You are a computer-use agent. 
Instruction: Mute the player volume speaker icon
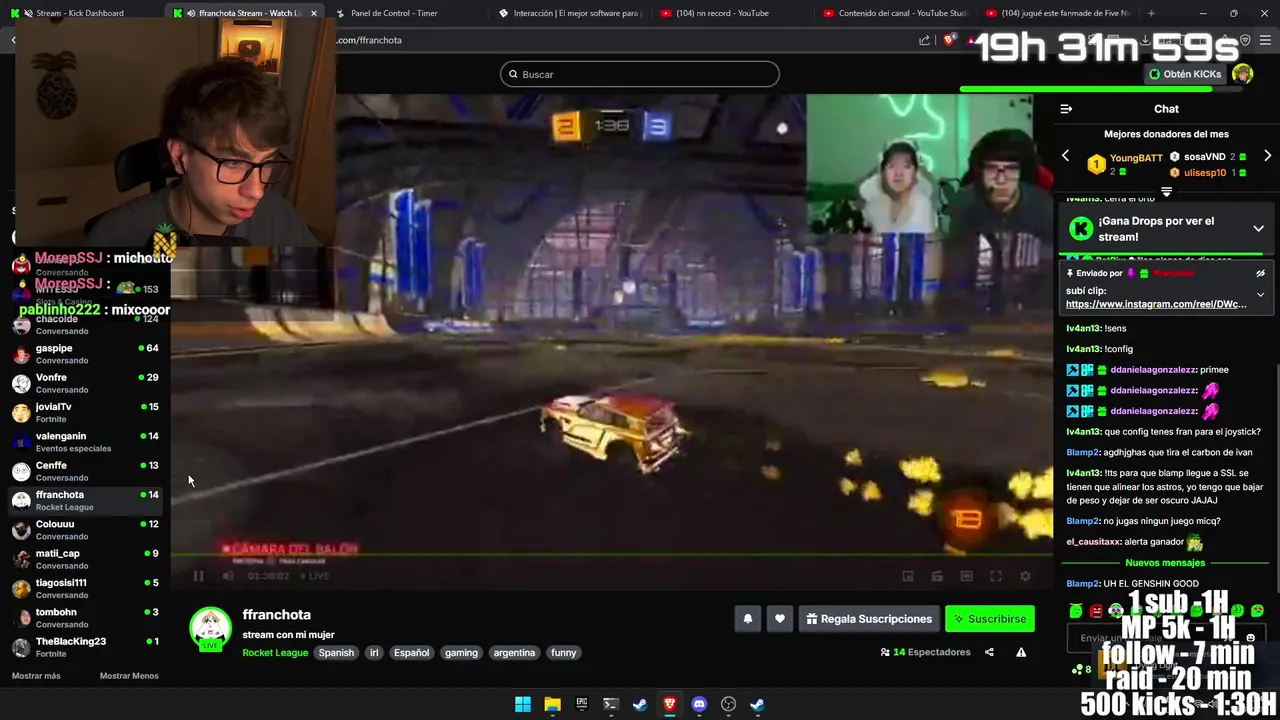coord(228,576)
